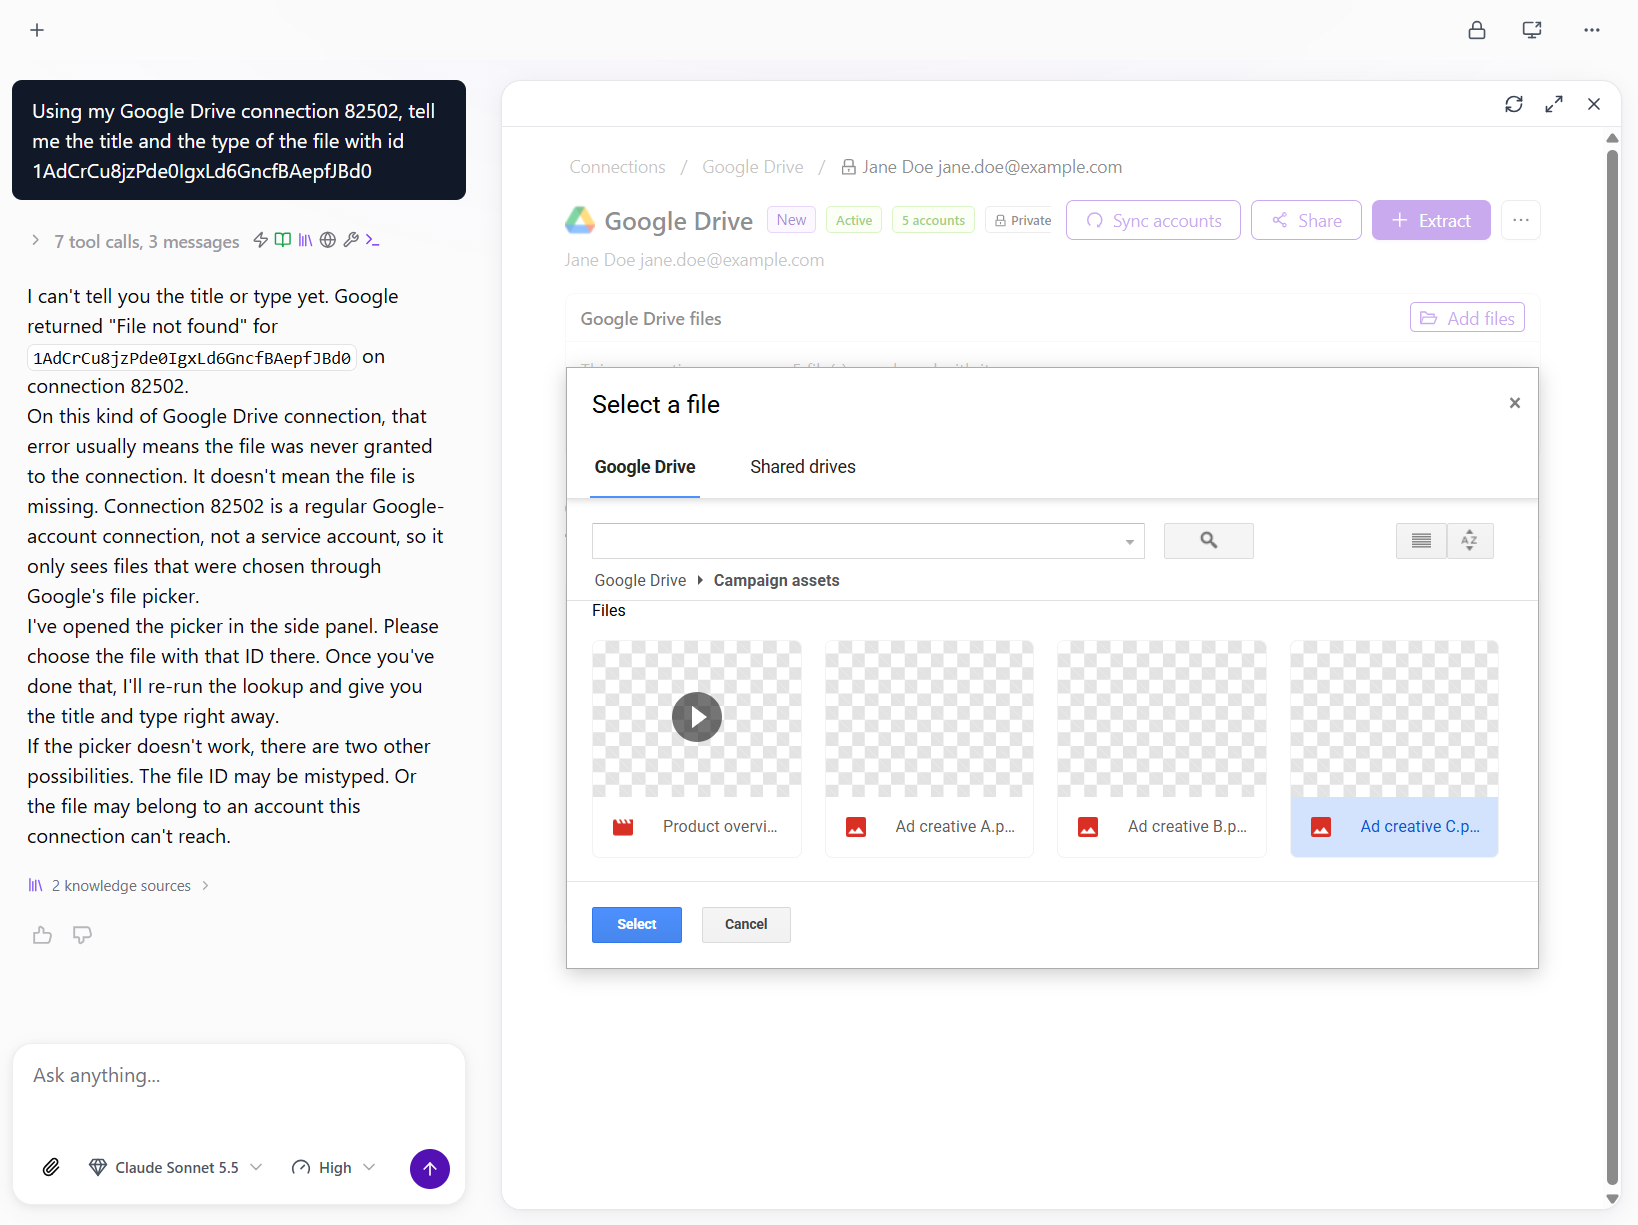1638x1225 pixels.
Task: Expand 2 knowledge sources
Action: point(119,886)
